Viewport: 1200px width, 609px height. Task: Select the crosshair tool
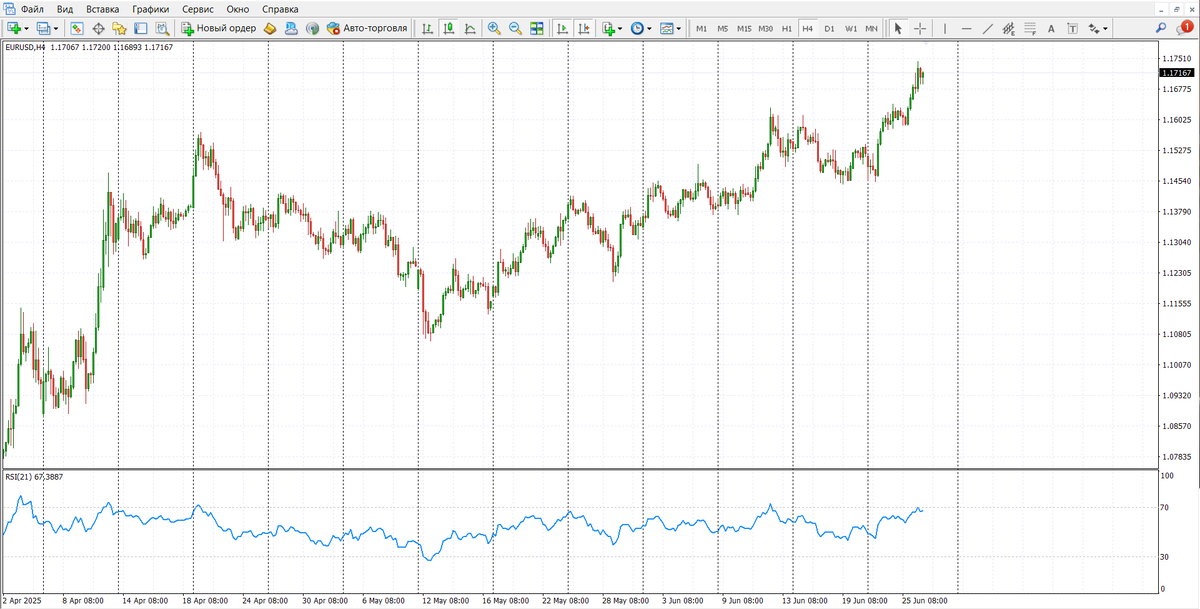(x=920, y=28)
